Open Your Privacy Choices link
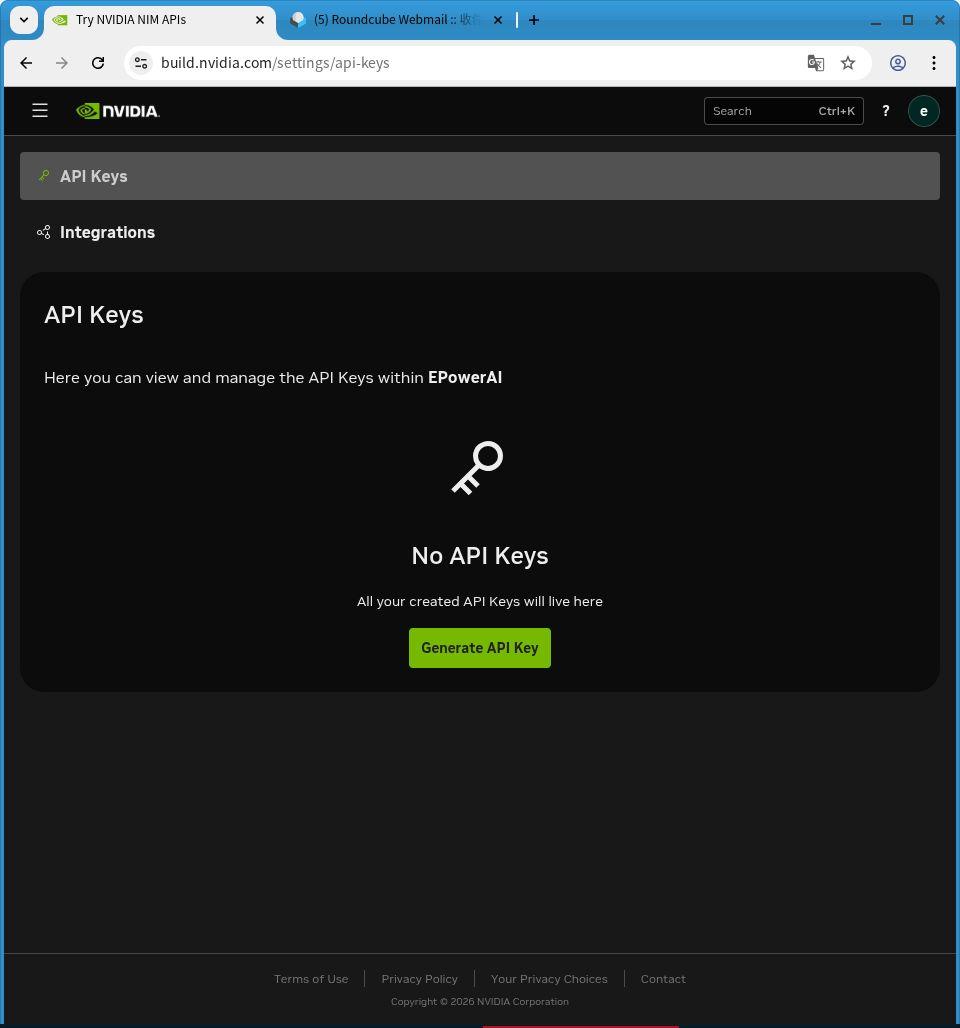This screenshot has height=1028, width=960. (x=549, y=978)
